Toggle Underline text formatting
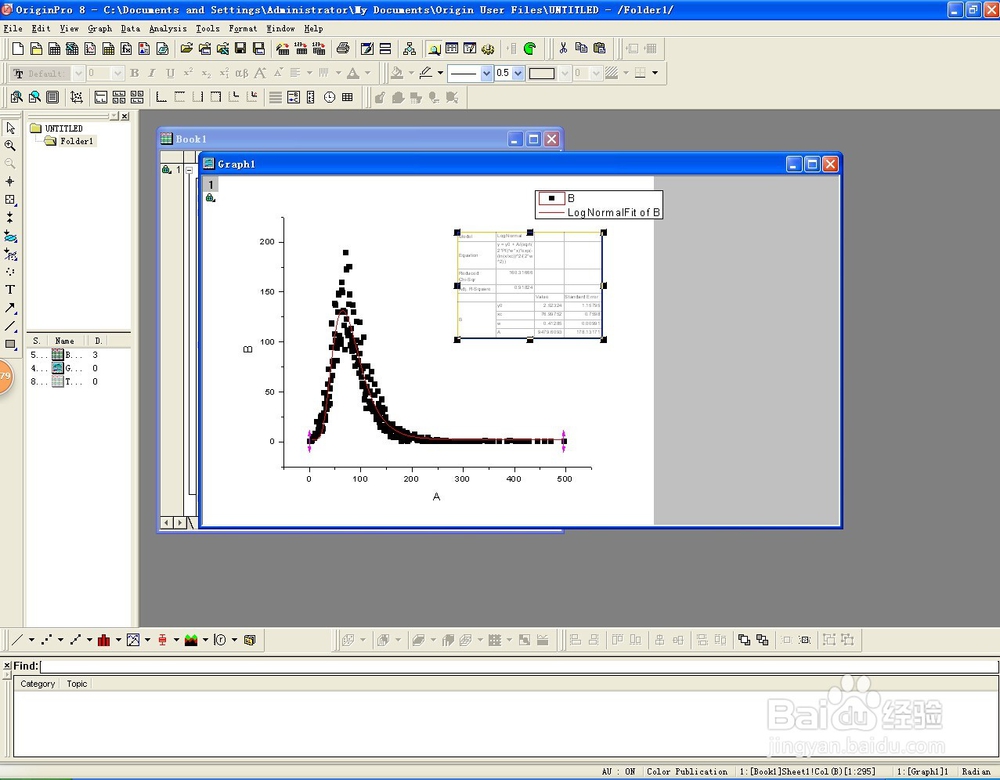Screen dimensions: 1000x780 pyautogui.click(x=170, y=73)
